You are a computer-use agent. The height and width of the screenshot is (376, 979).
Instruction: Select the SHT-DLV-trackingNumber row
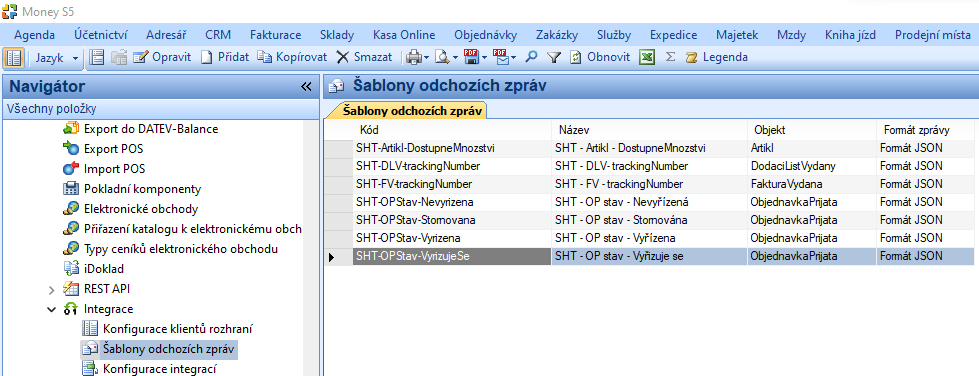click(x=649, y=166)
